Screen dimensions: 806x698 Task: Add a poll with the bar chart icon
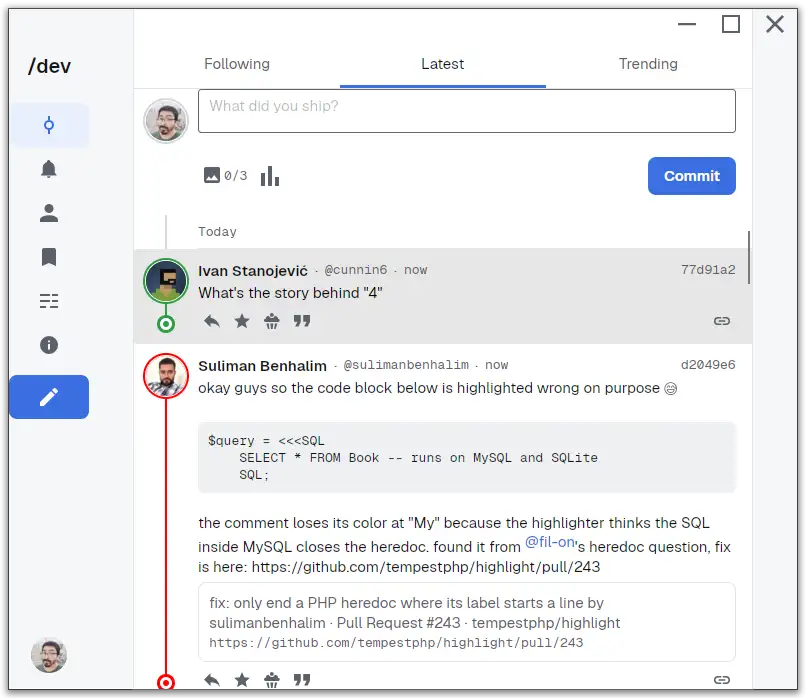click(x=270, y=176)
